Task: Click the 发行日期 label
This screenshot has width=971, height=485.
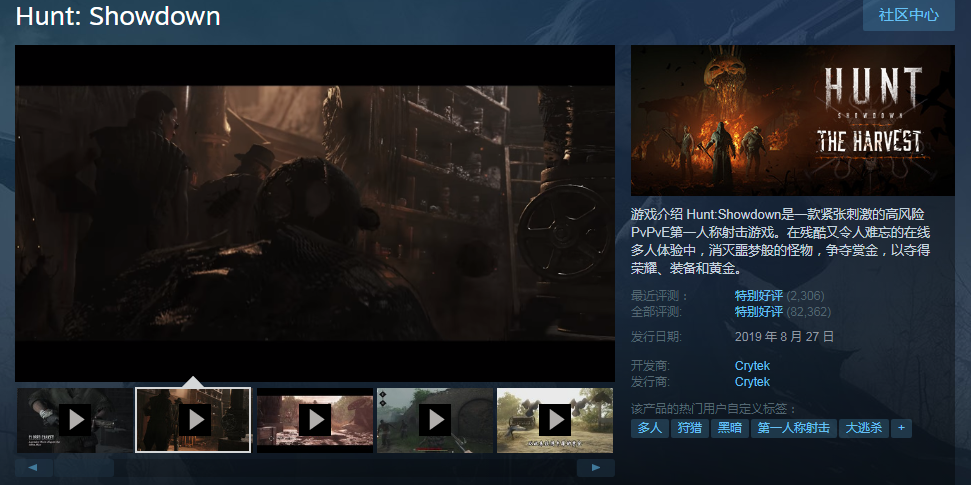Action: 656,337
